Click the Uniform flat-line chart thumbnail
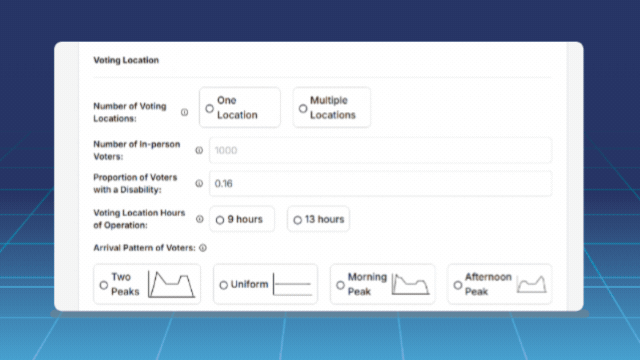 [292, 284]
